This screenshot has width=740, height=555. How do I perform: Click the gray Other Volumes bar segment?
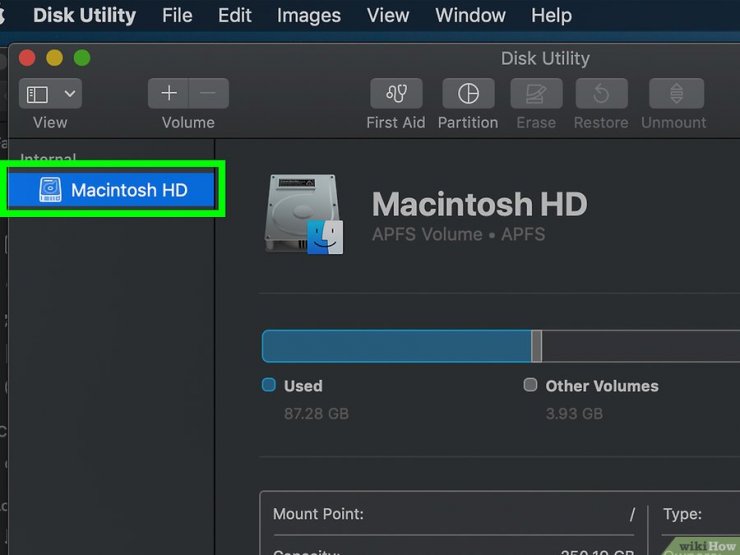pos(537,346)
